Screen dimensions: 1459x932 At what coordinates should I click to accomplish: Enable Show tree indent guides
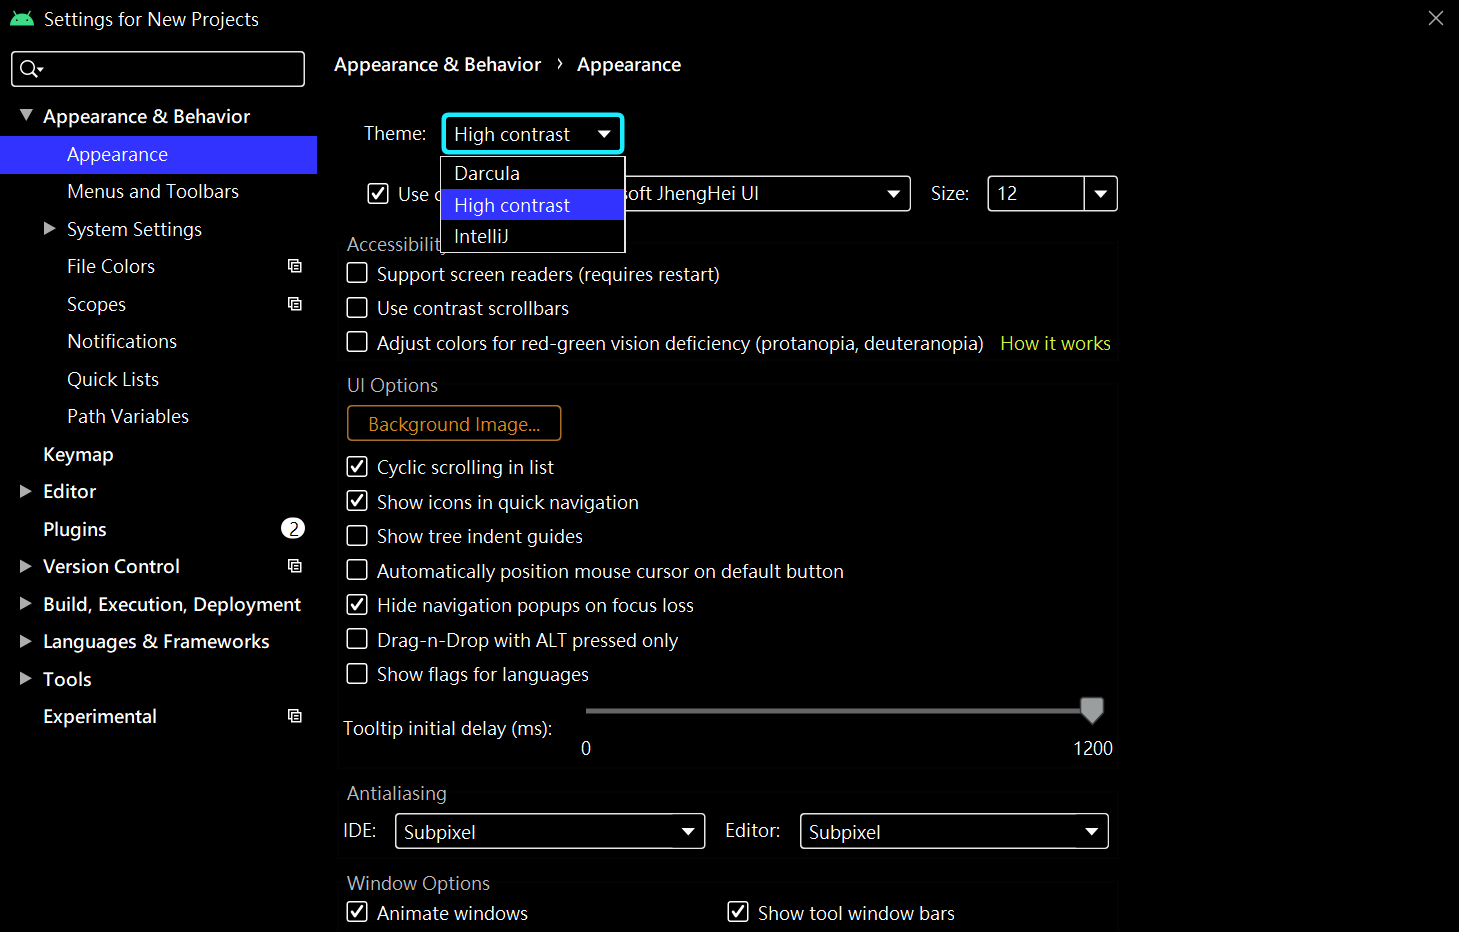click(x=357, y=535)
